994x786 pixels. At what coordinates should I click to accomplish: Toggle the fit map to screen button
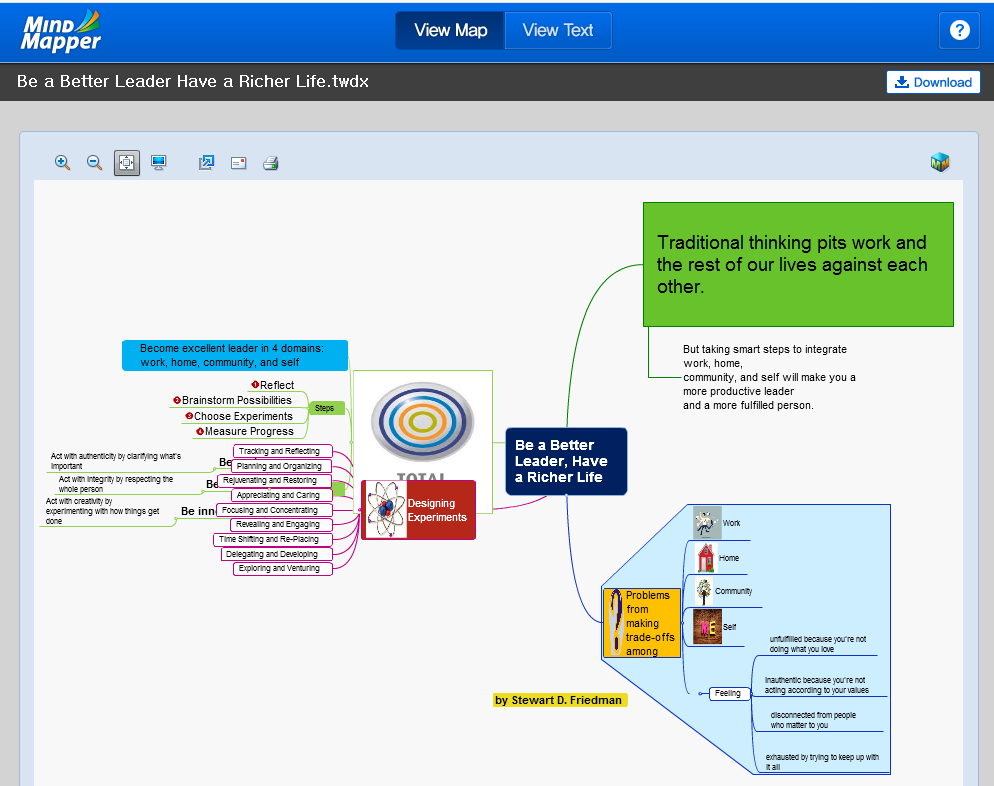click(127, 162)
